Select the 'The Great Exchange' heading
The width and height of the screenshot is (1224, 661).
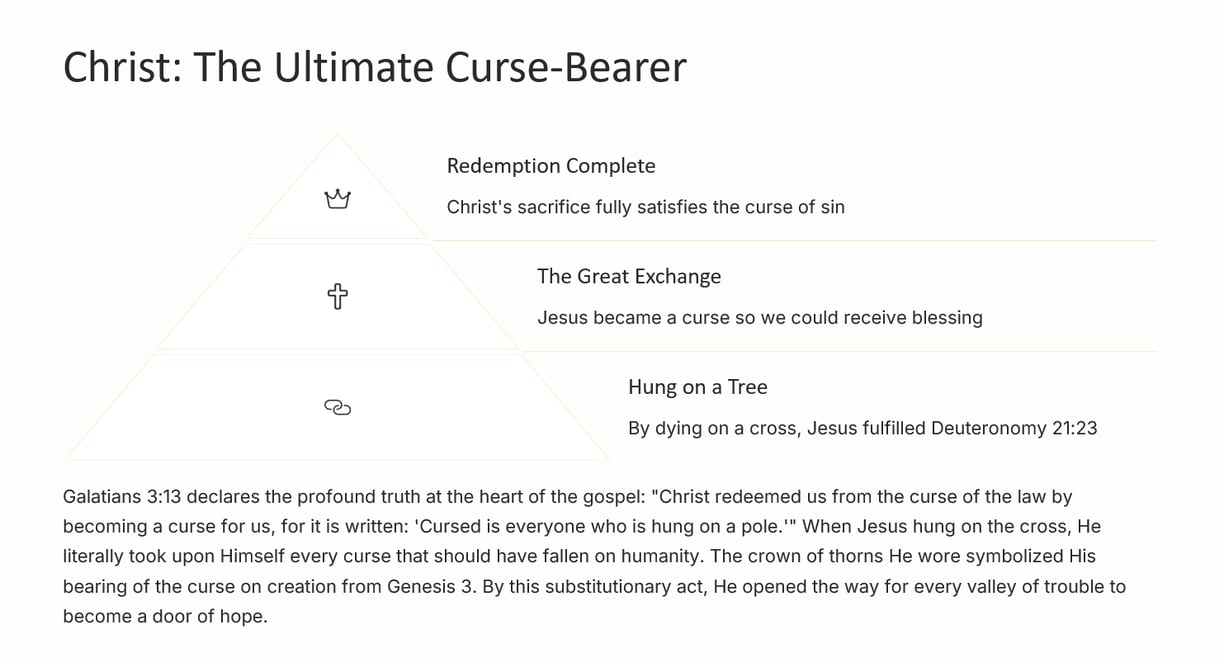click(629, 276)
